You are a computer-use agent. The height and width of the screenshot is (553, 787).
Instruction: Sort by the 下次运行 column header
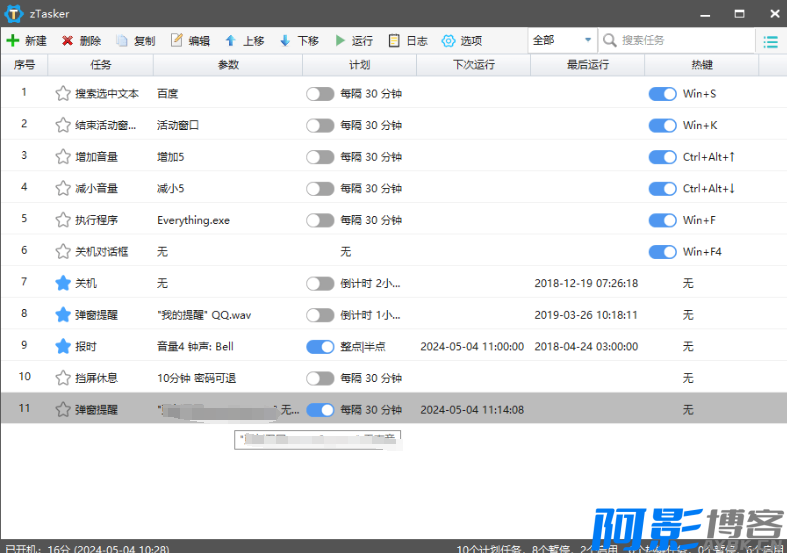point(473,65)
